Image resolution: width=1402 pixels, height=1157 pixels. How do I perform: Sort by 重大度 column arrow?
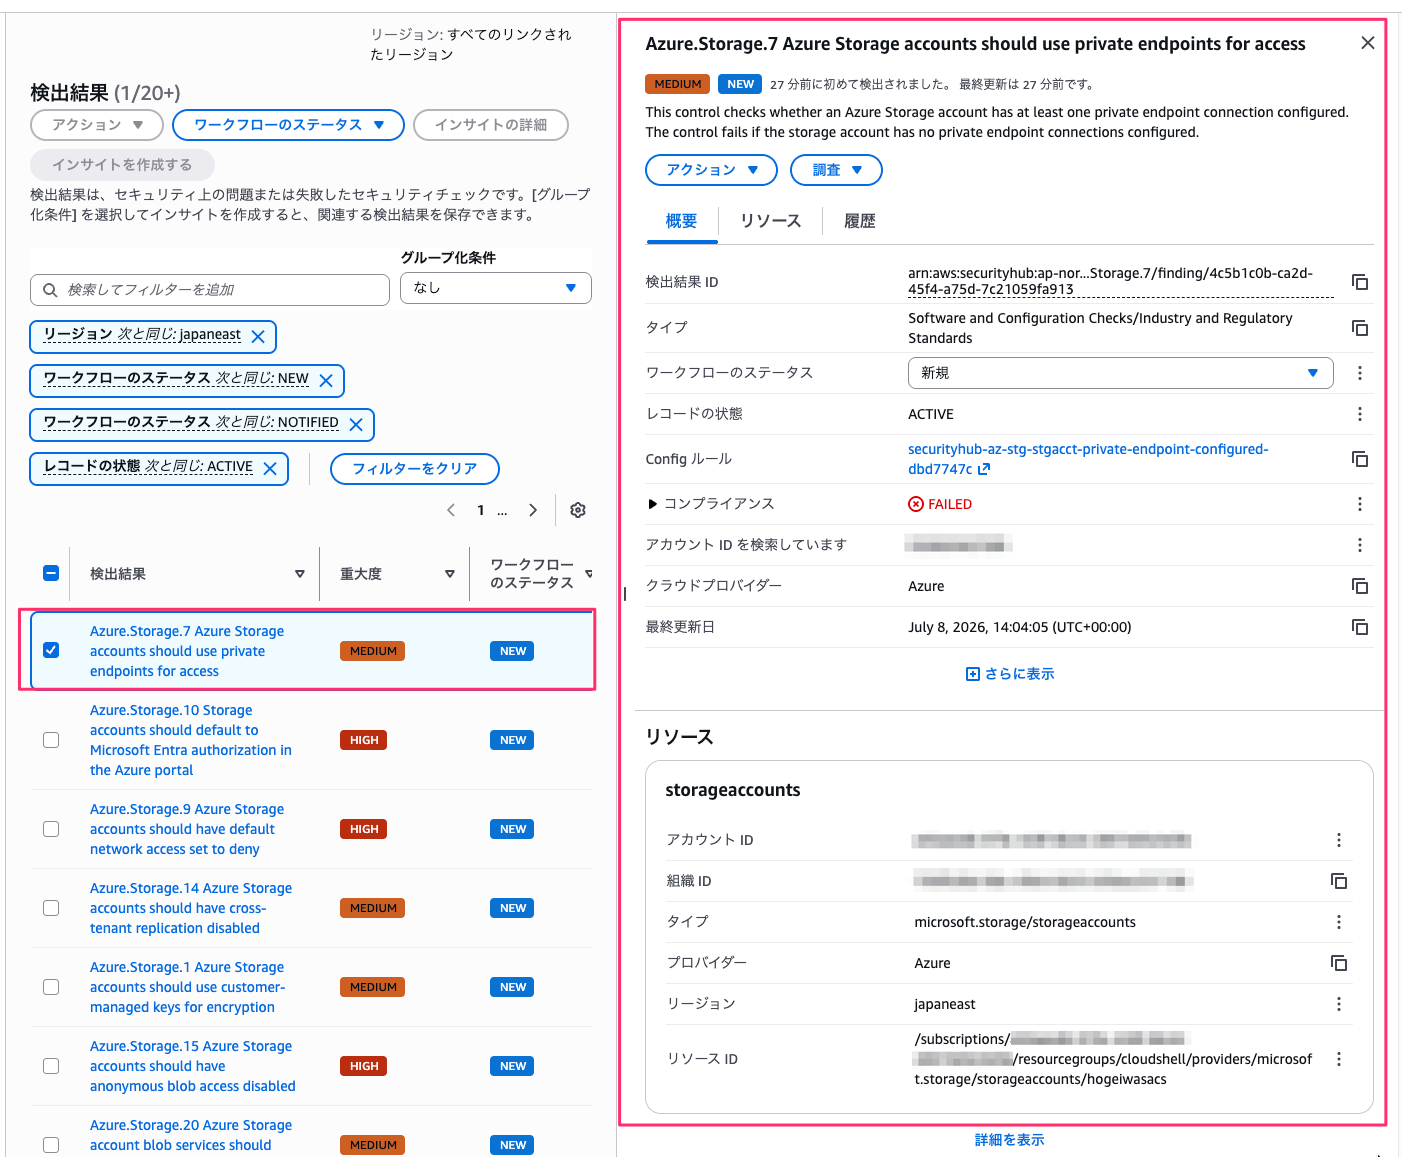click(450, 574)
